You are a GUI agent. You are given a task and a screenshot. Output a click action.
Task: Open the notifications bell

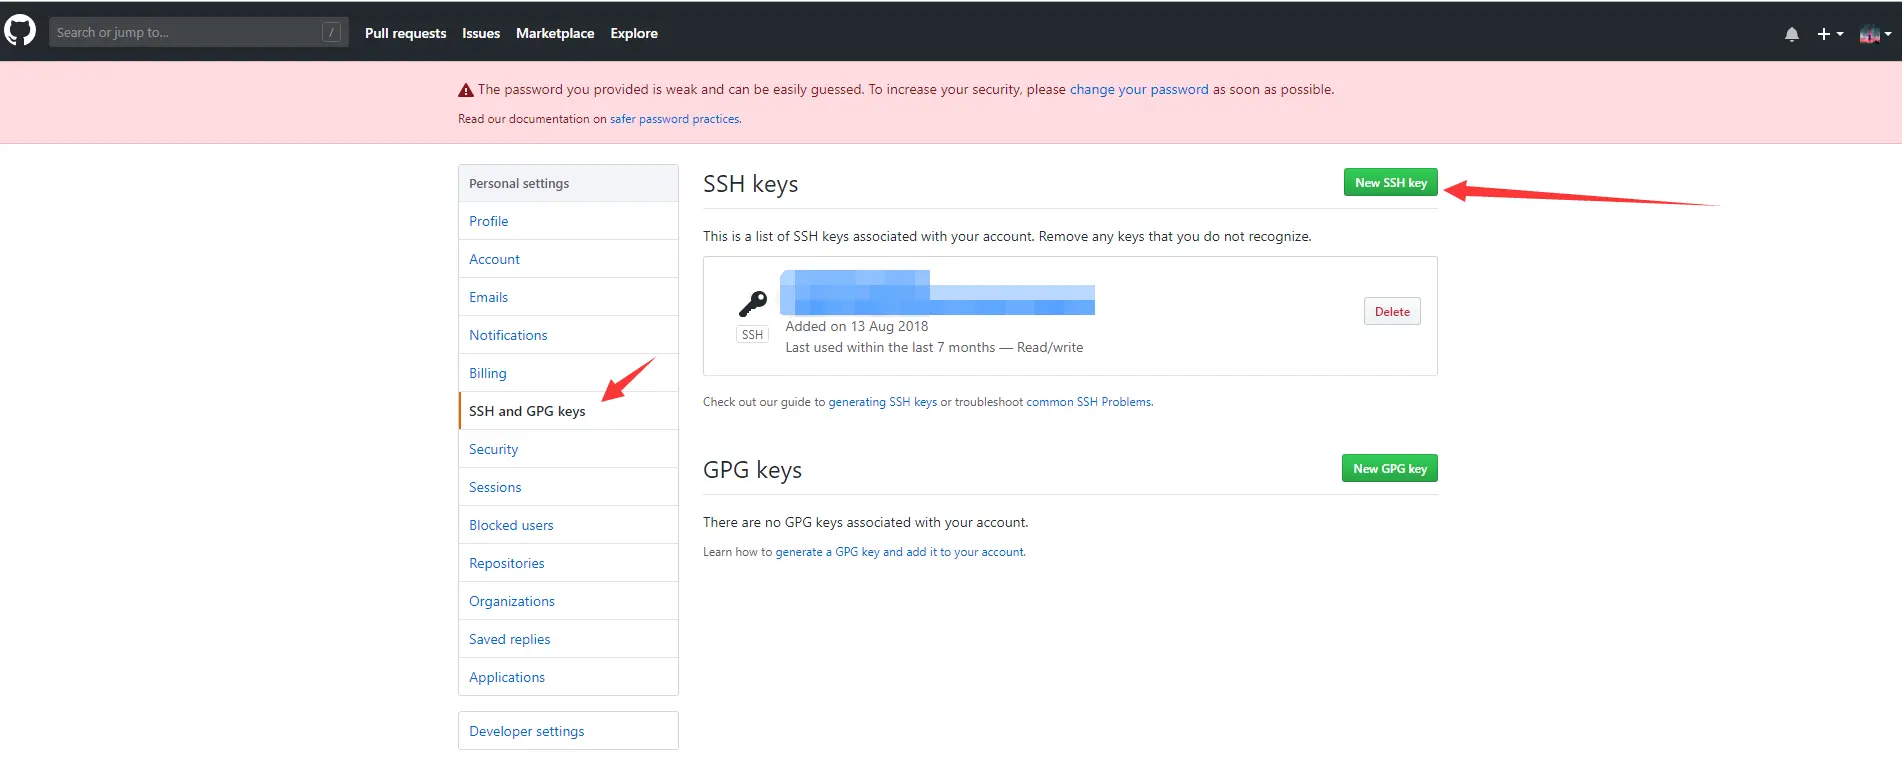[1791, 34]
